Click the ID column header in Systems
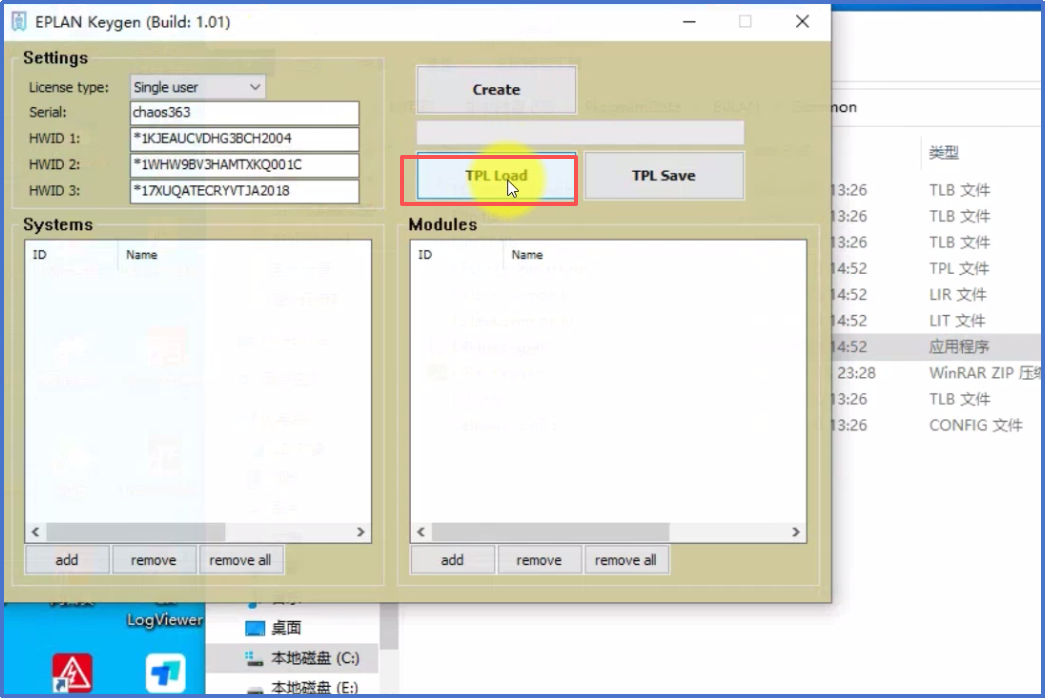Screen dimensions: 1046x700 pos(72,255)
